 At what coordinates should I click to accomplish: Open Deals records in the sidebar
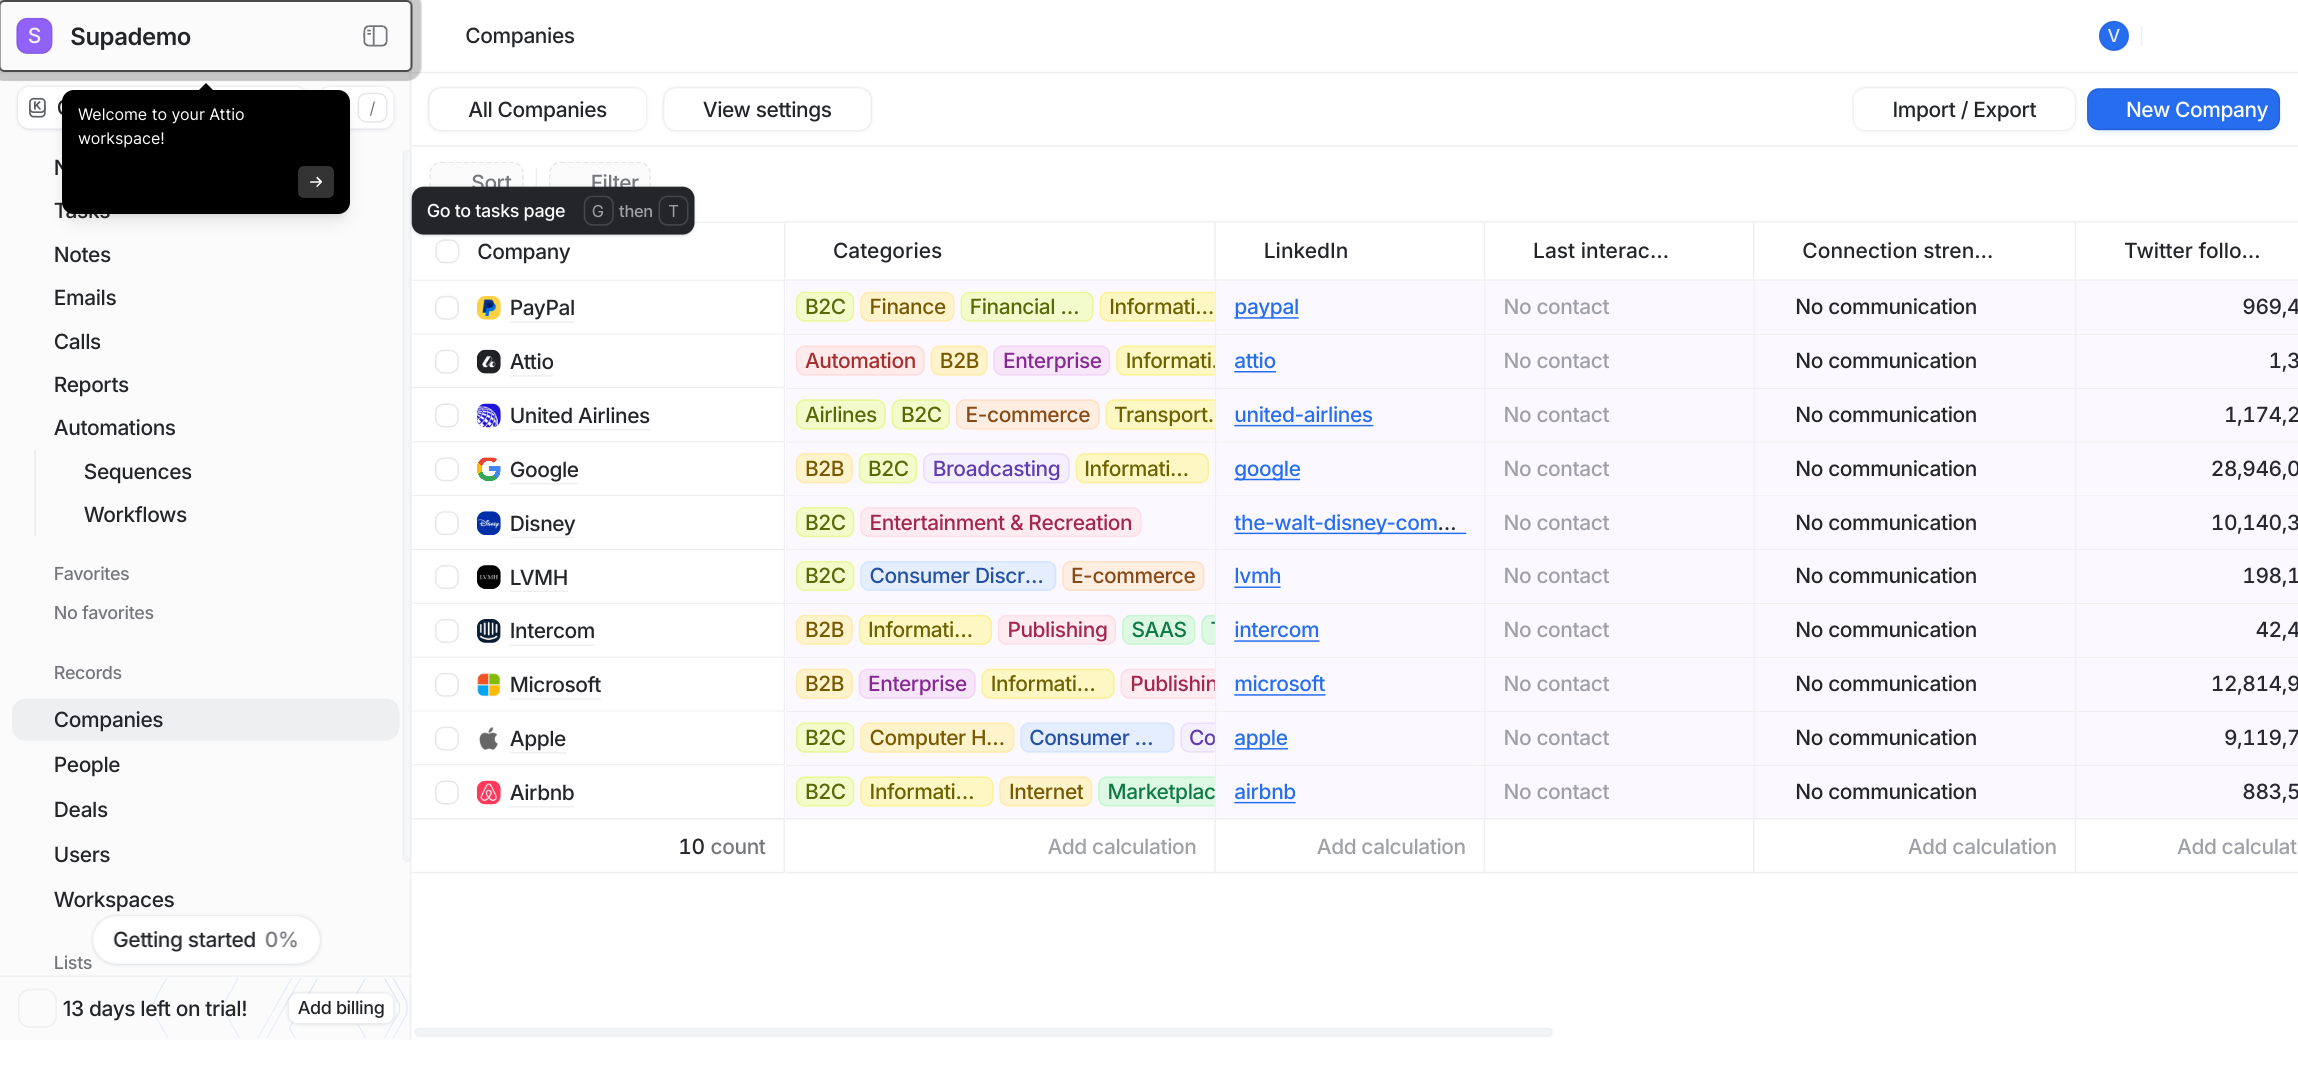(81, 809)
